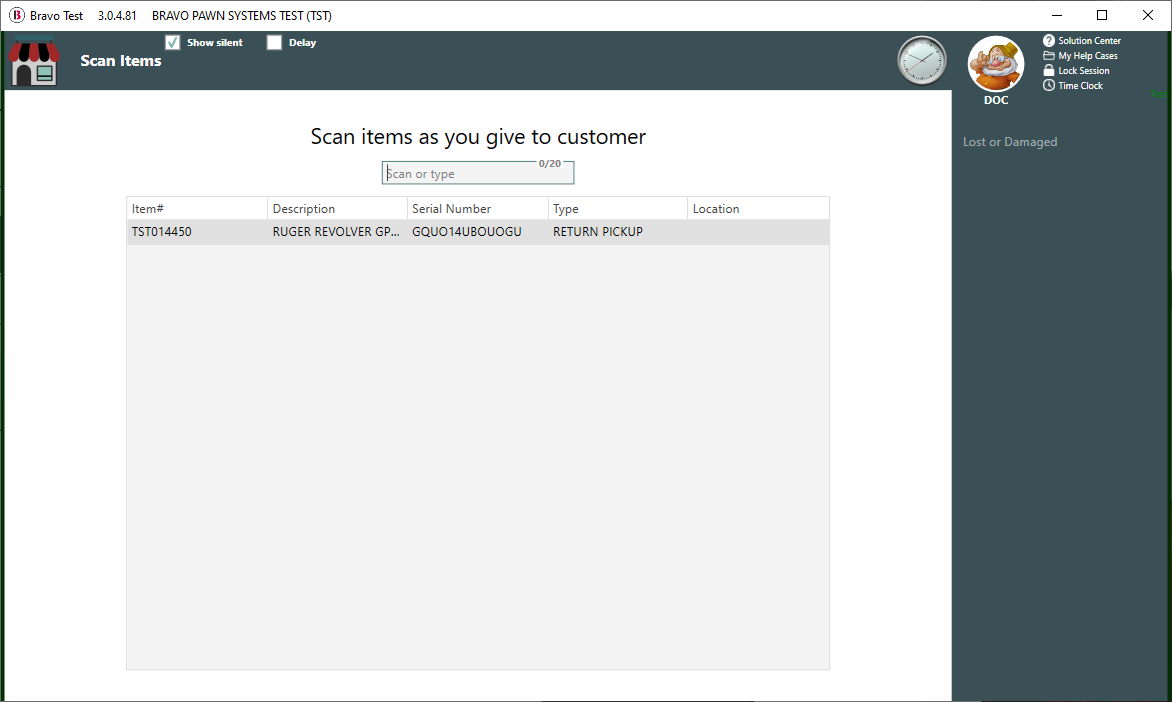This screenshot has height=702, width=1172.
Task: Click the Time Clock icon
Action: coord(1049,85)
